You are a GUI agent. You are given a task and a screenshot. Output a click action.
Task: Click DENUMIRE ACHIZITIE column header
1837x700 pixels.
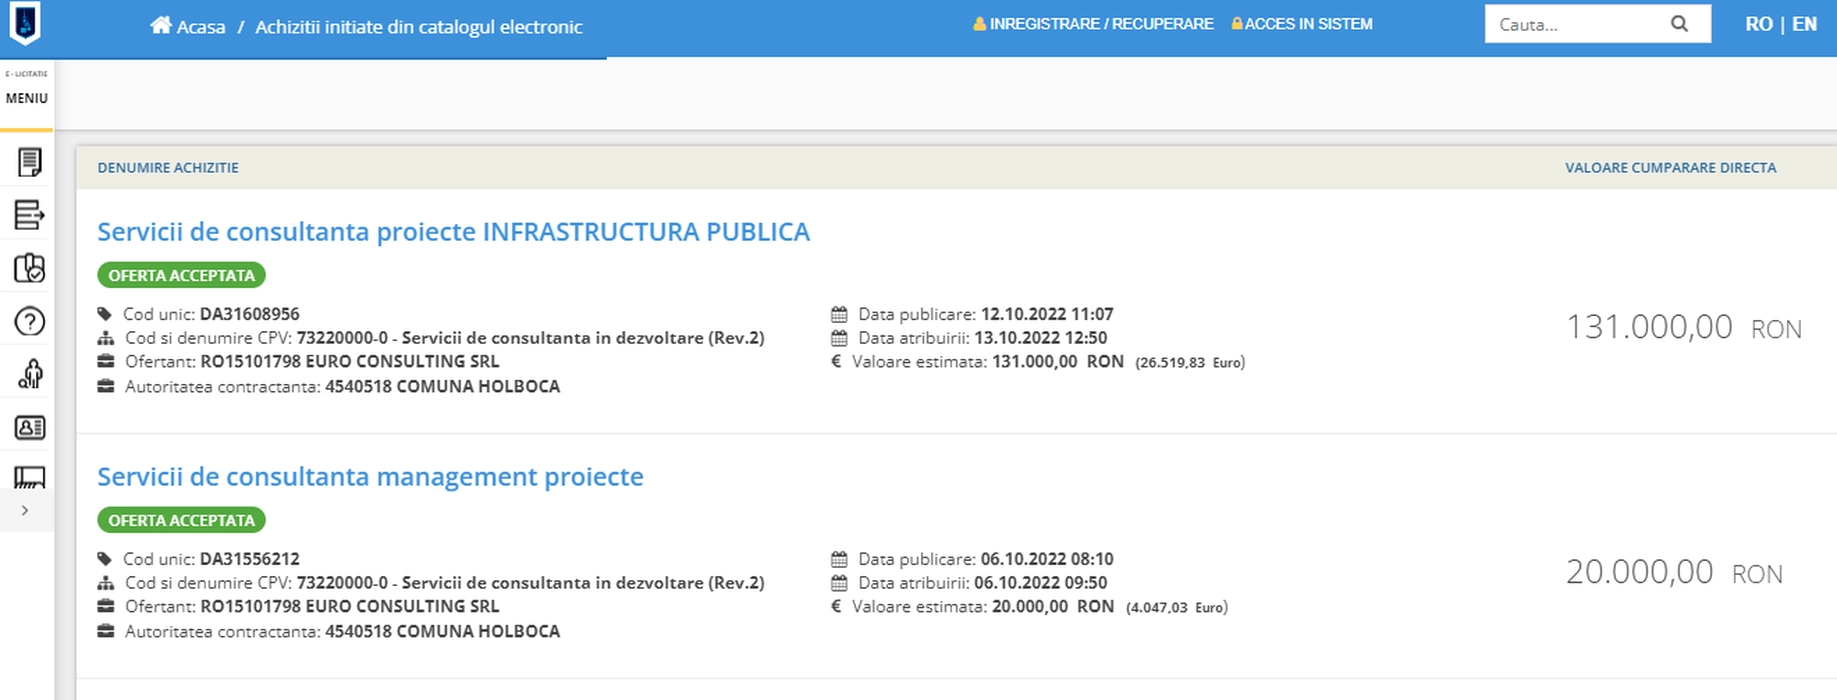pyautogui.click(x=168, y=168)
